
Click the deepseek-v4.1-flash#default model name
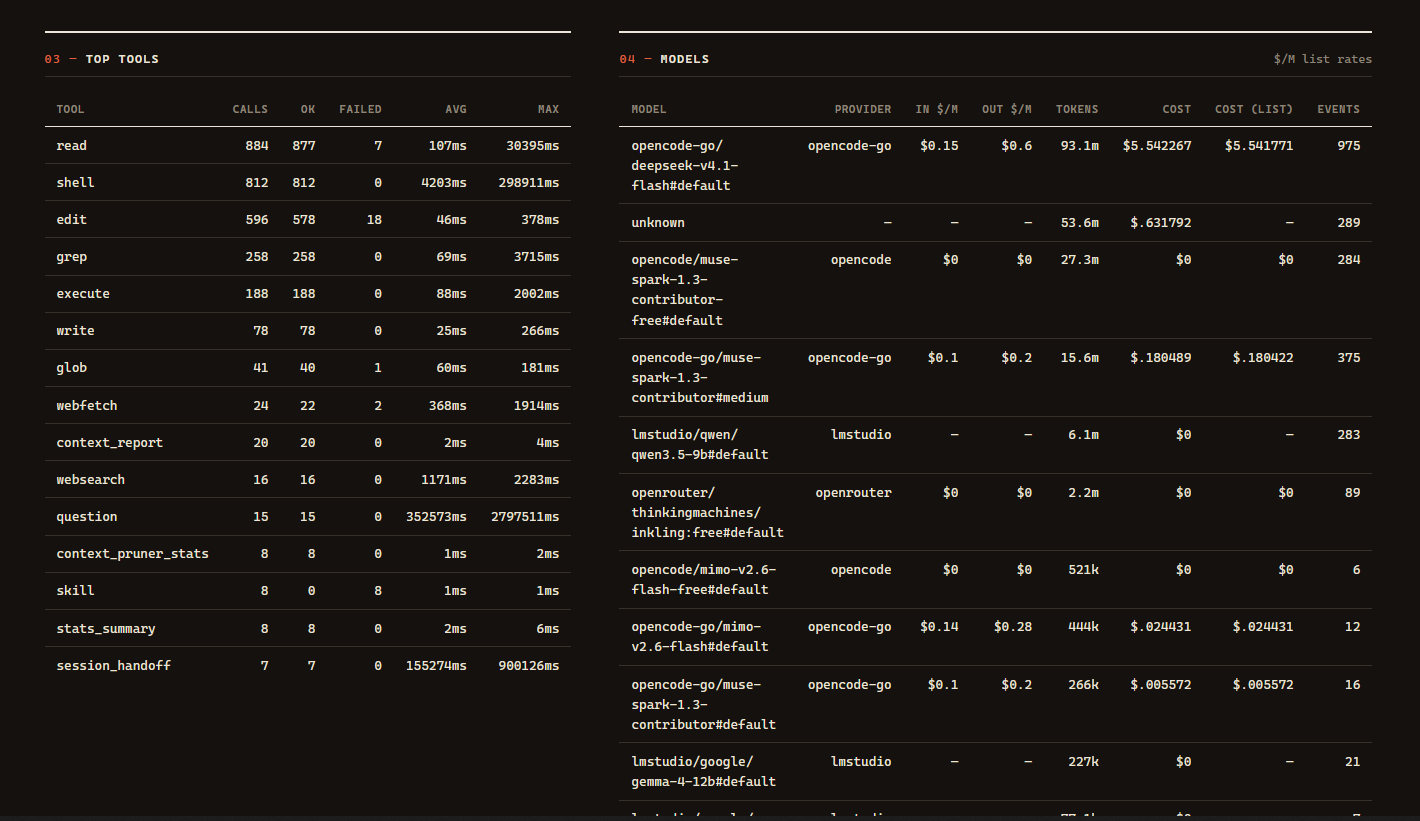(x=685, y=166)
